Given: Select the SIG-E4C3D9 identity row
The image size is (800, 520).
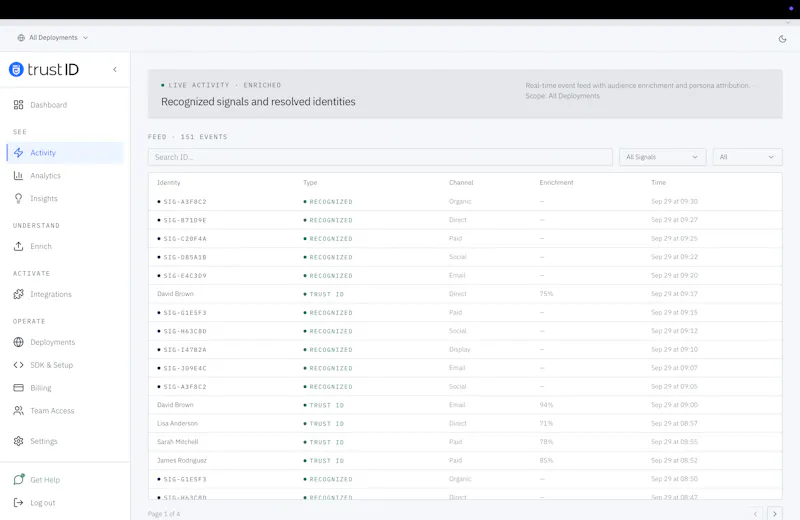Looking at the screenshot, I should pyautogui.click(x=465, y=276).
